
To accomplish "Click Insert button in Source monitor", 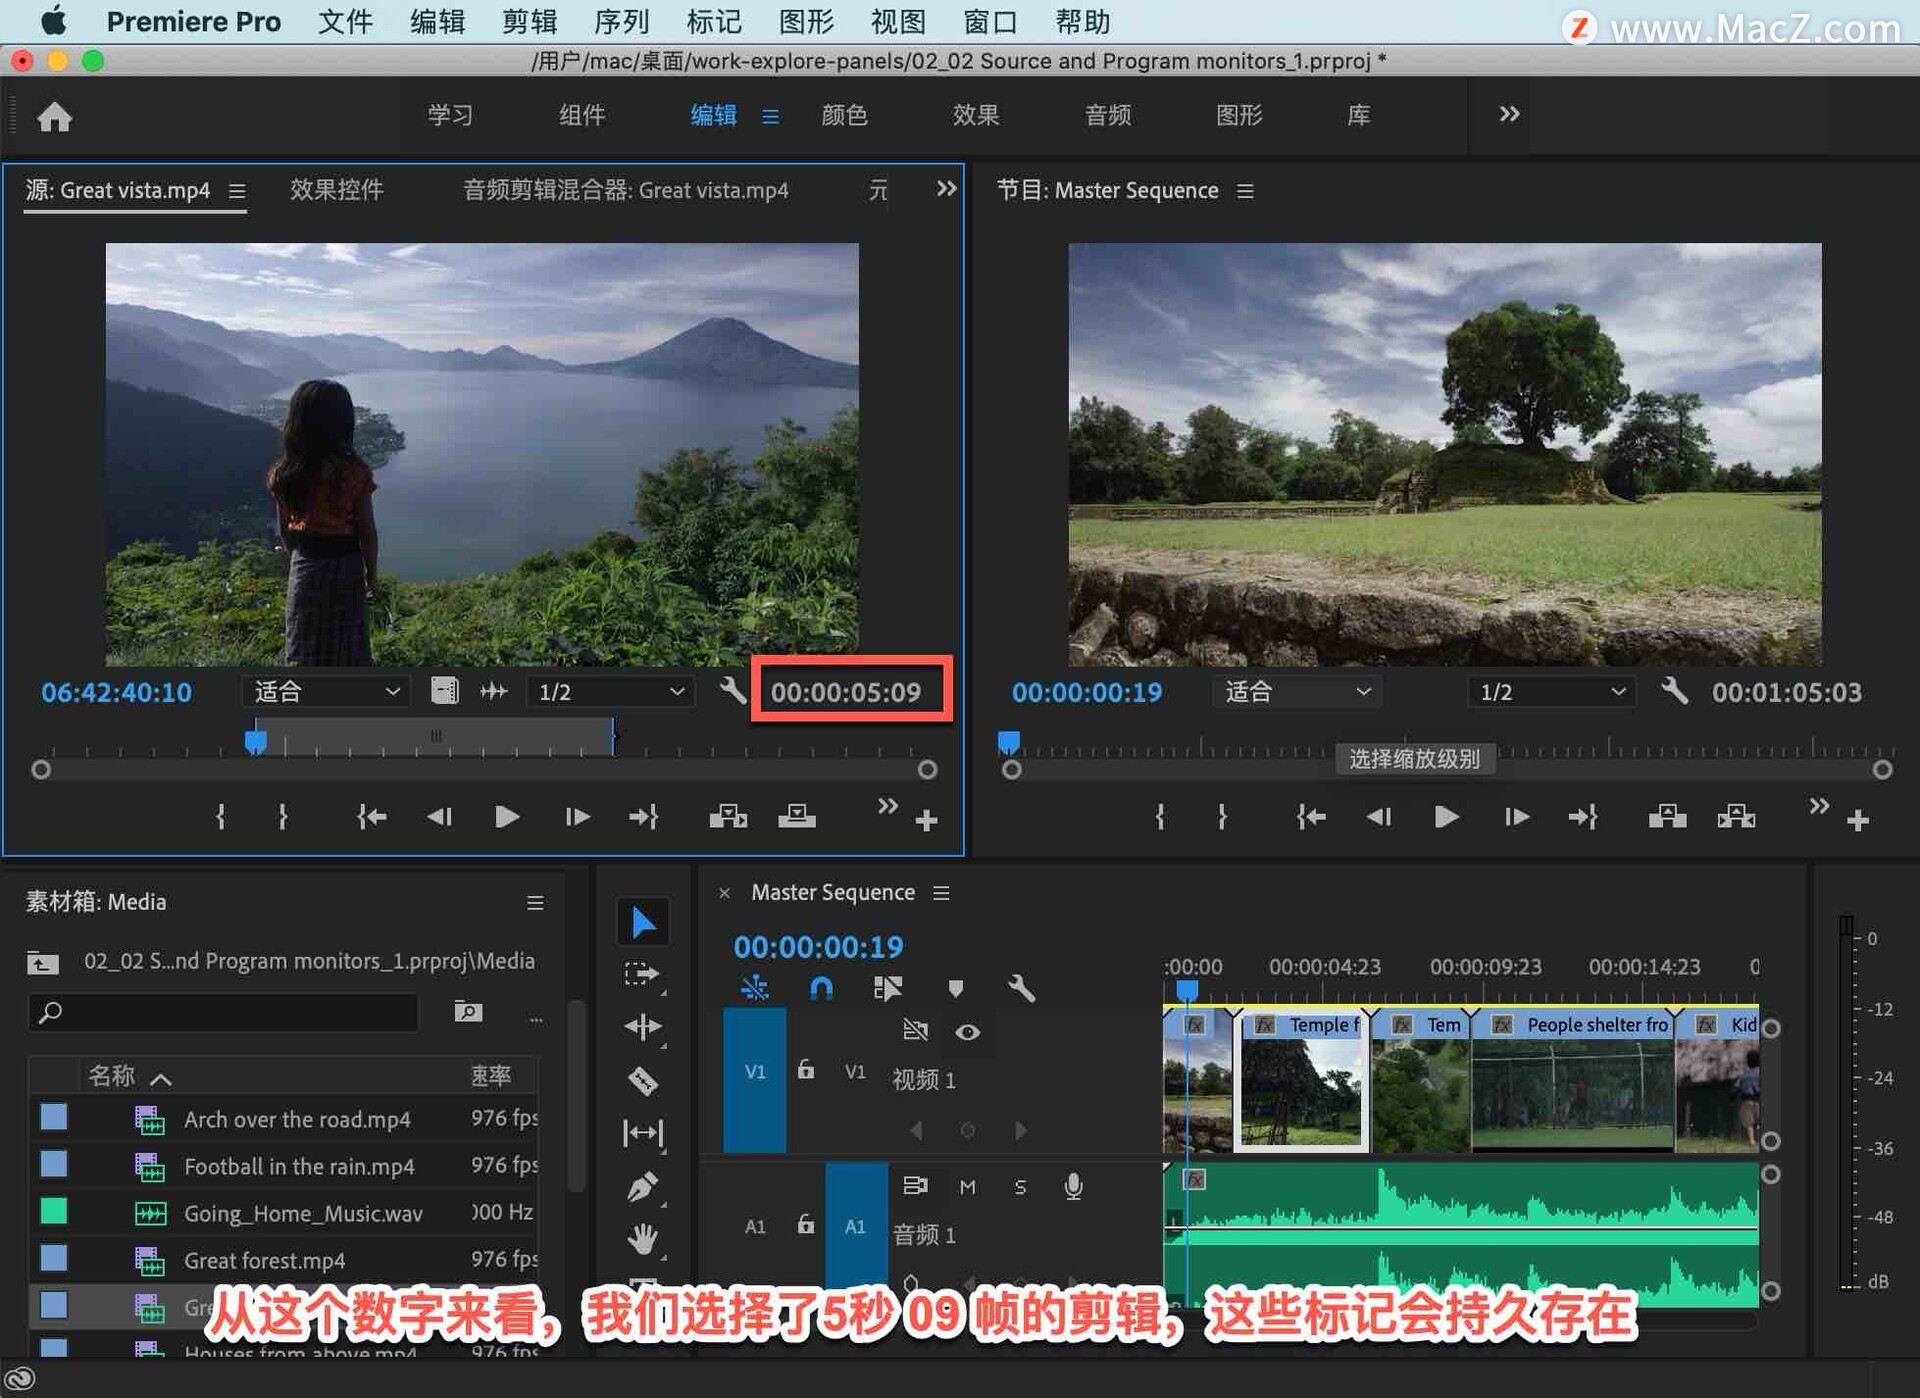I will pos(728,817).
